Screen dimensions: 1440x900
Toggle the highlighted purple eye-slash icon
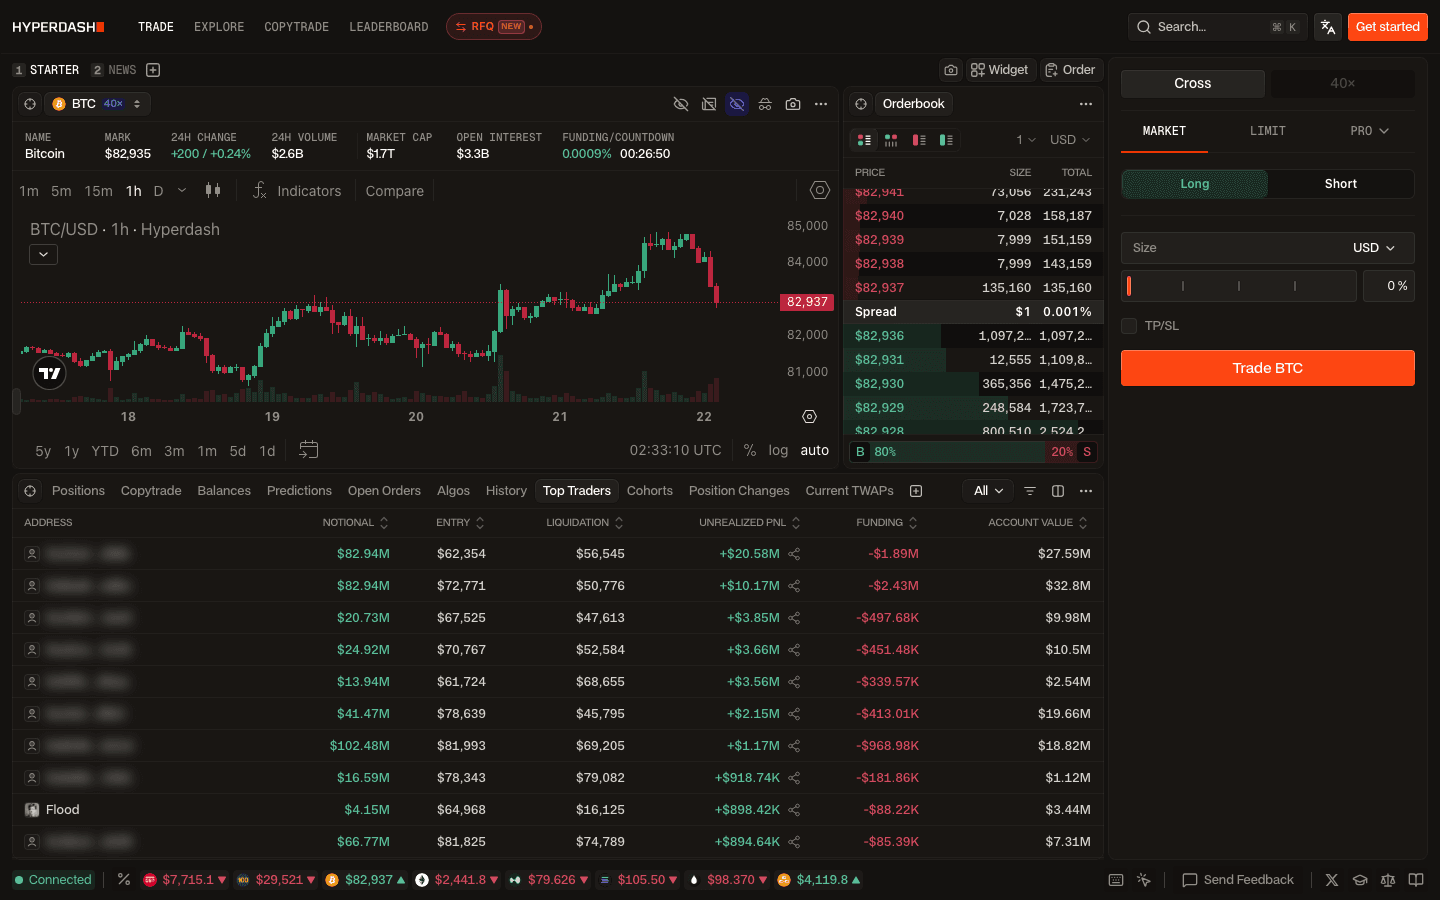(x=737, y=104)
